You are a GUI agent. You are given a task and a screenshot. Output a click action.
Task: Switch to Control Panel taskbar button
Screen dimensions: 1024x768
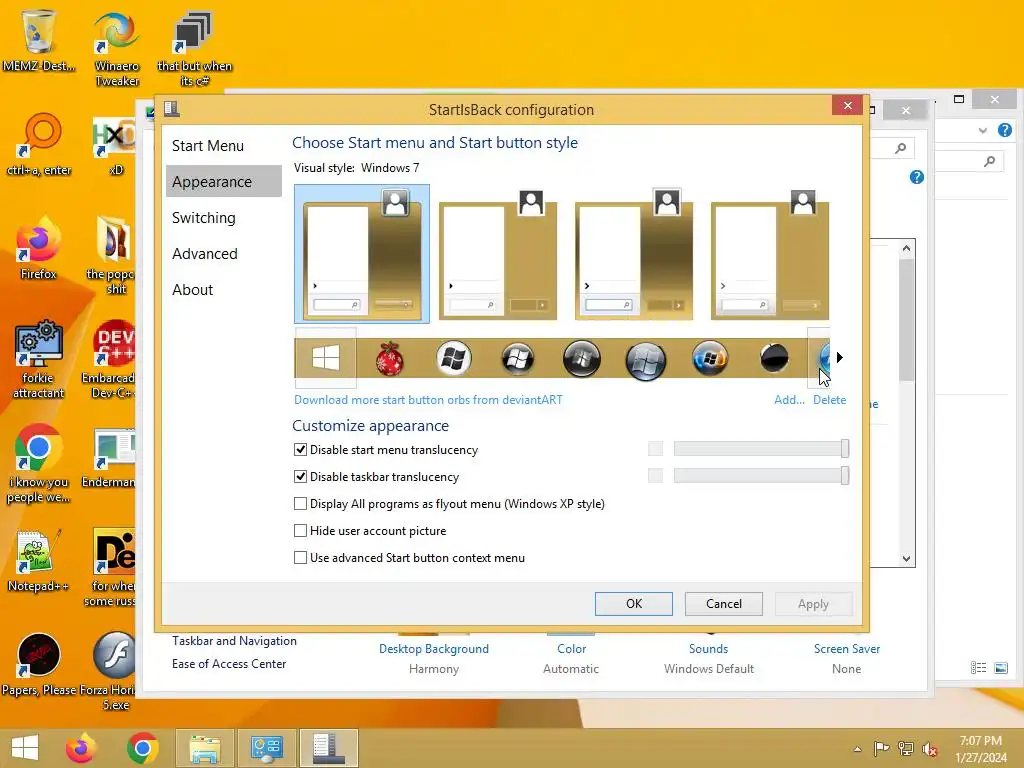pos(266,748)
